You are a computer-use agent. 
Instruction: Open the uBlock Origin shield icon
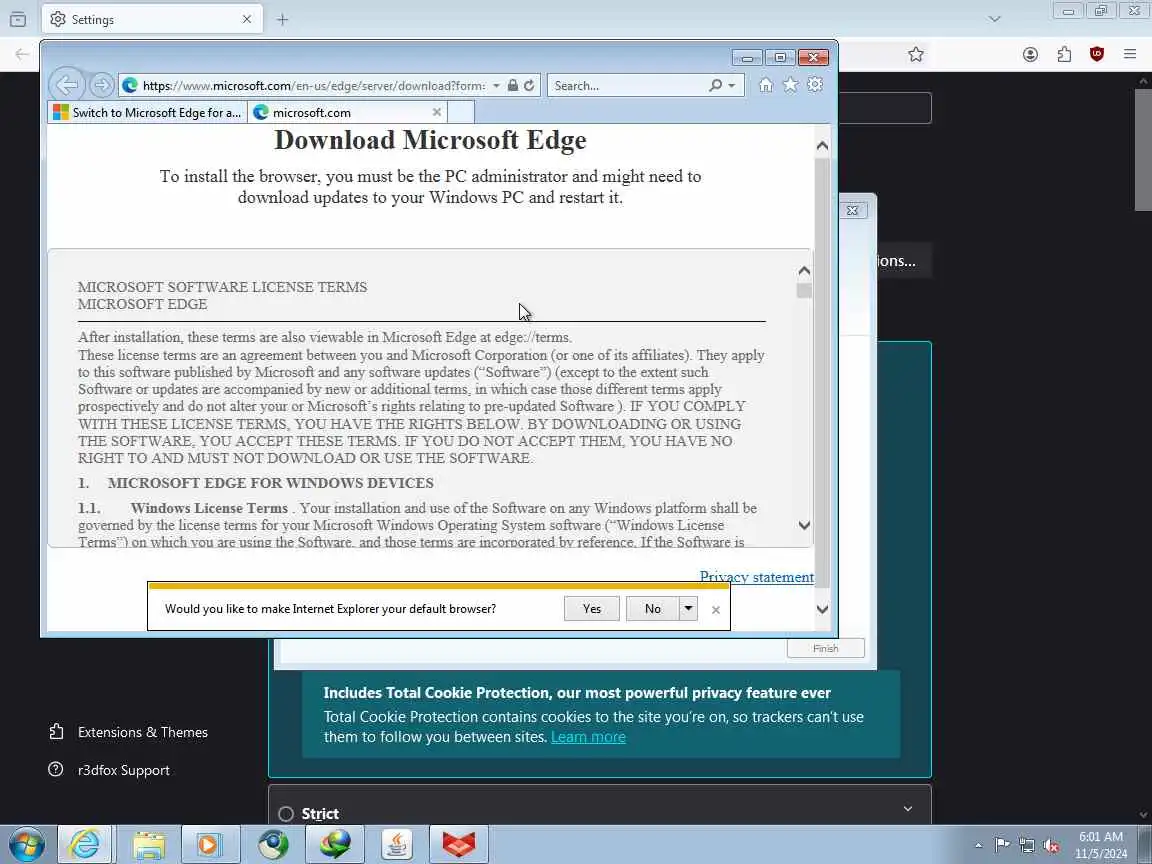coord(1097,54)
